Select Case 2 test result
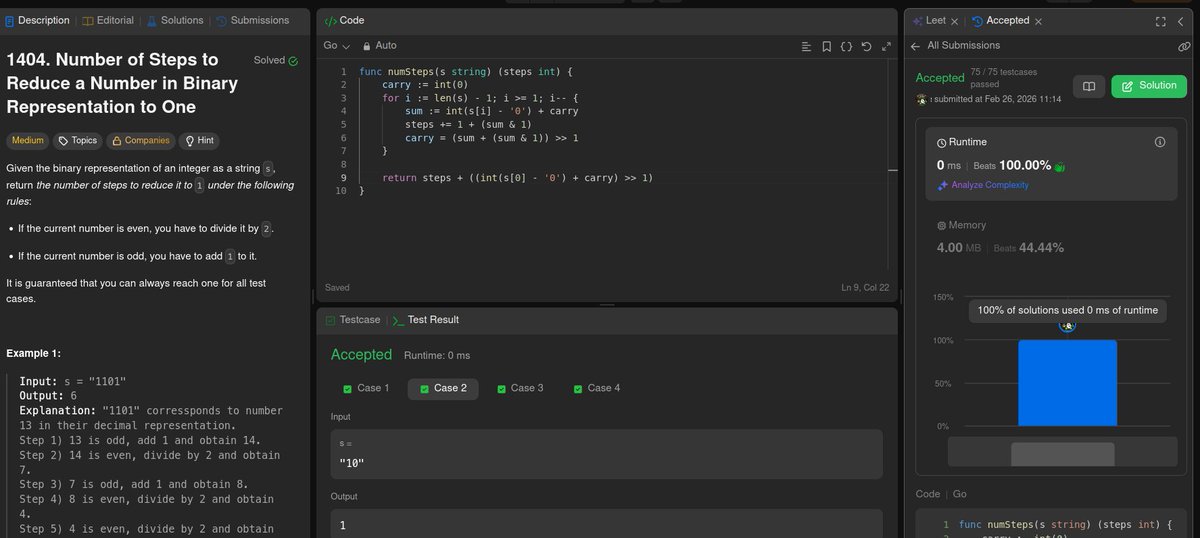 [443, 388]
